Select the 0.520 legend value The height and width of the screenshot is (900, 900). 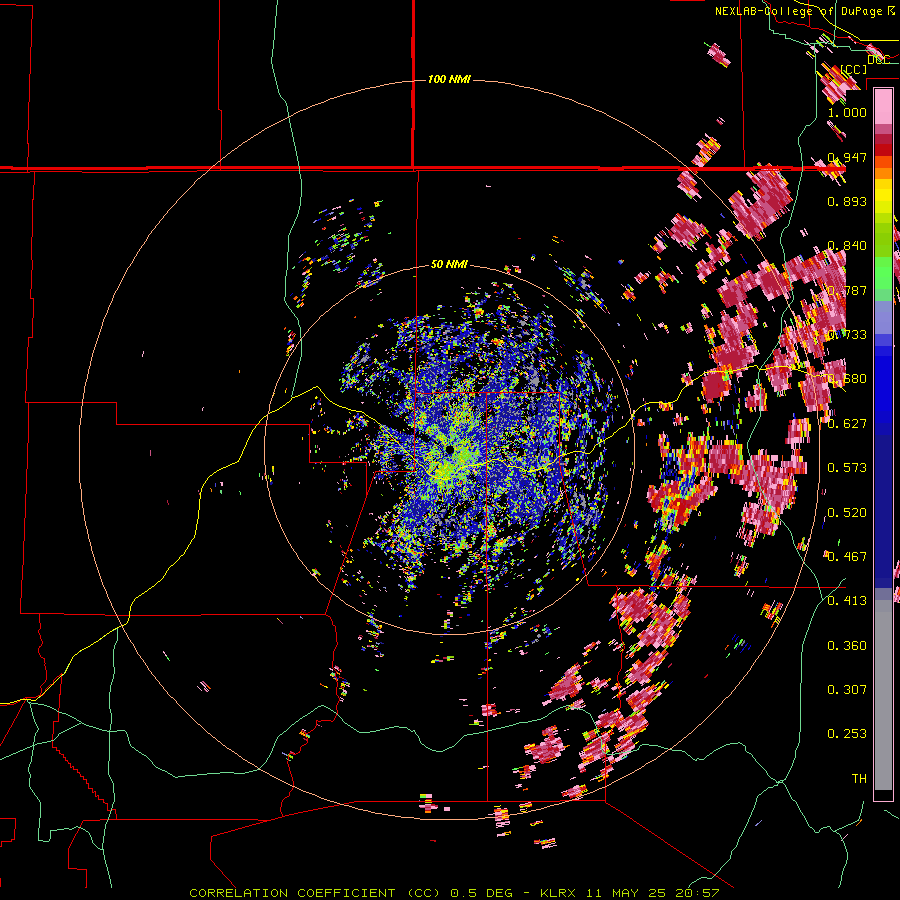point(847,512)
